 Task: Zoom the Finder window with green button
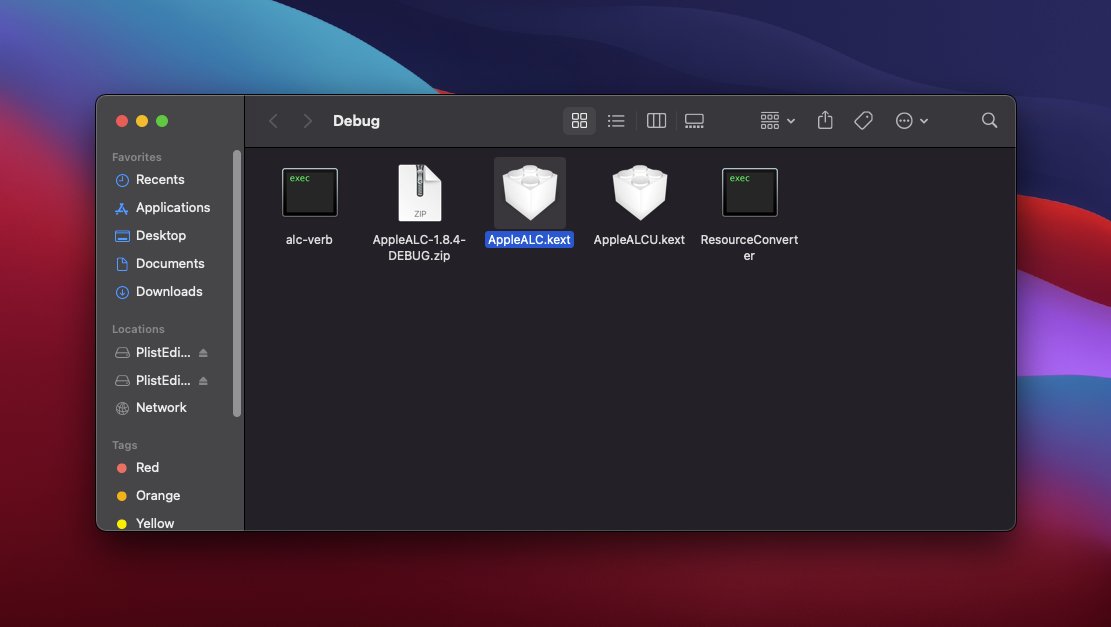[162, 121]
